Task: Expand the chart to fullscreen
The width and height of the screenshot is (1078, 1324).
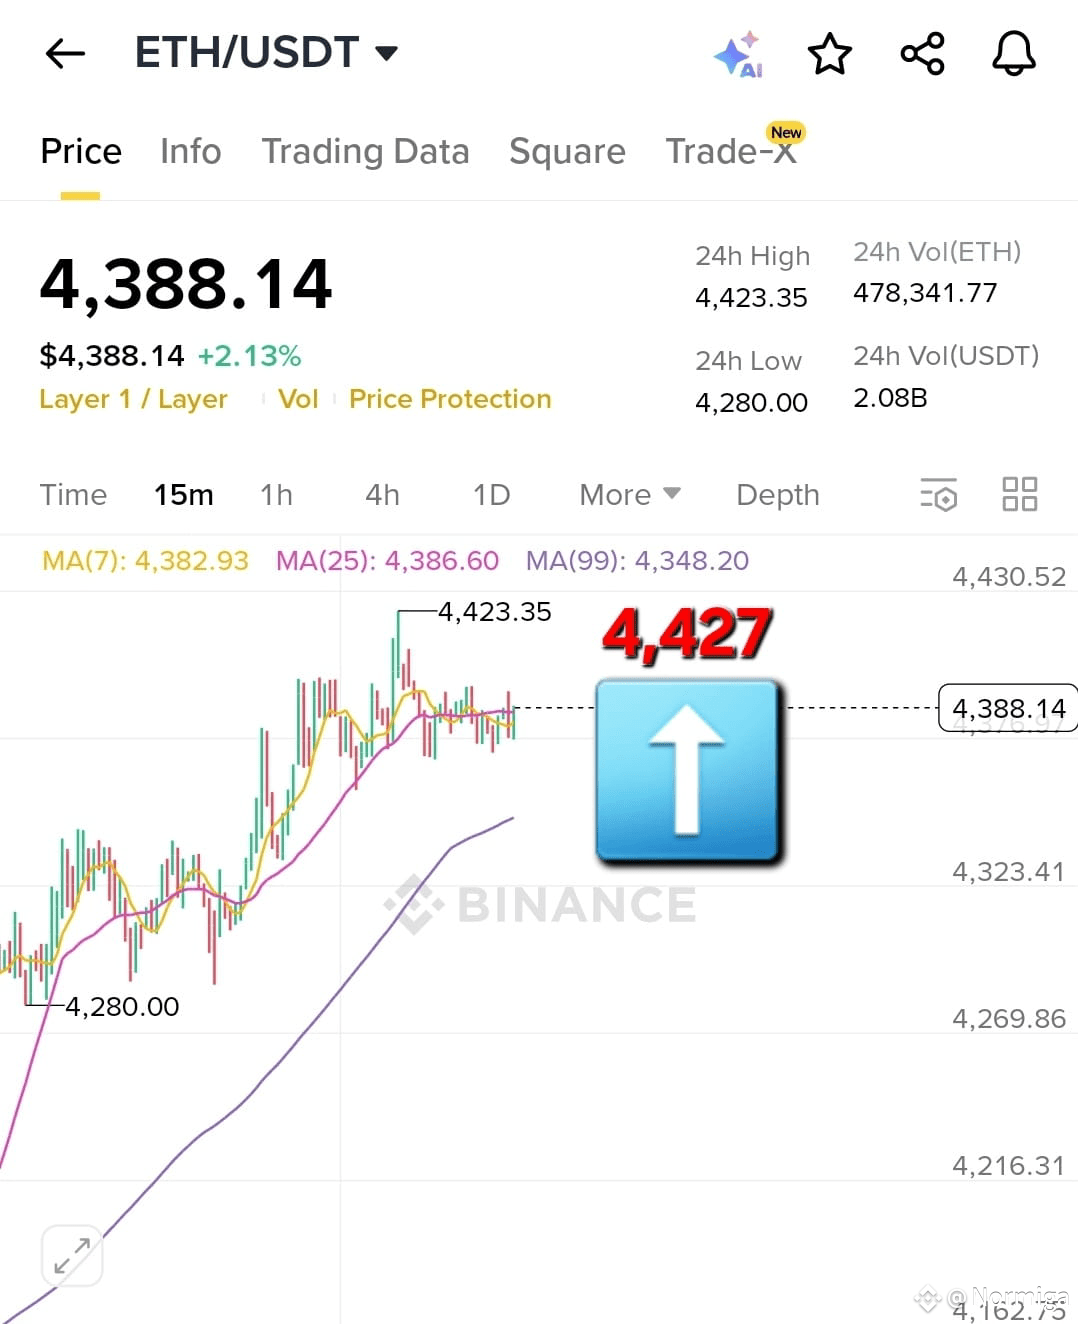Action: (72, 1256)
